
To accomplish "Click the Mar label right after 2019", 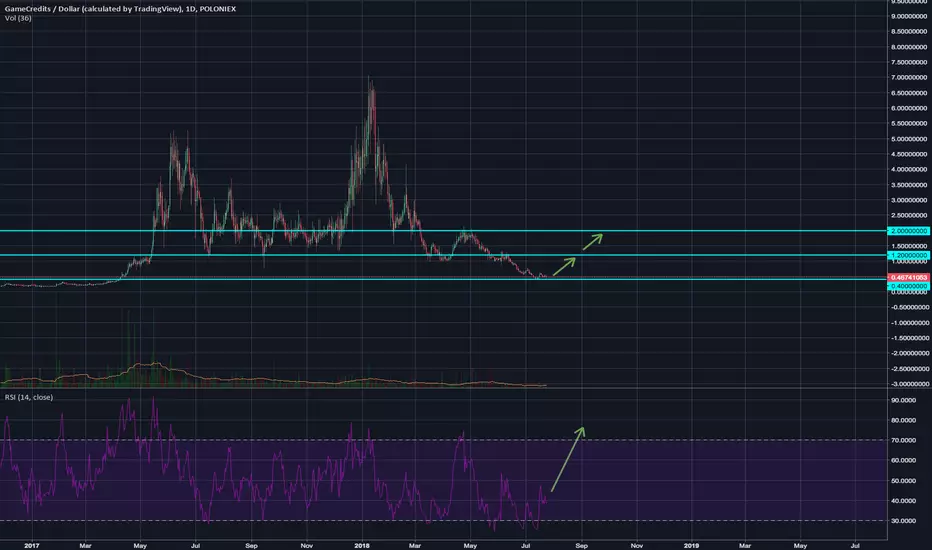I will 745,545.
